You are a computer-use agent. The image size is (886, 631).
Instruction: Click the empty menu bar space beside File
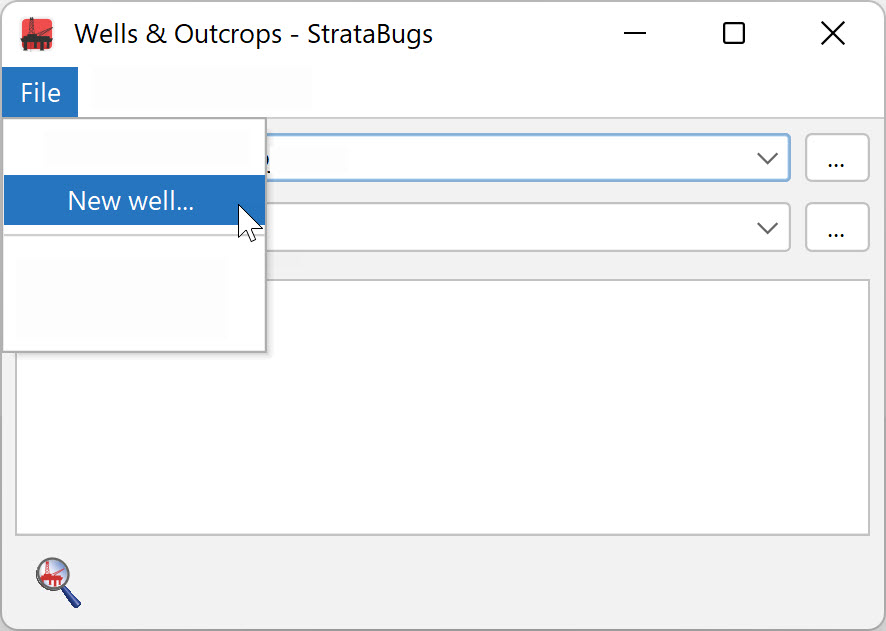point(480,92)
